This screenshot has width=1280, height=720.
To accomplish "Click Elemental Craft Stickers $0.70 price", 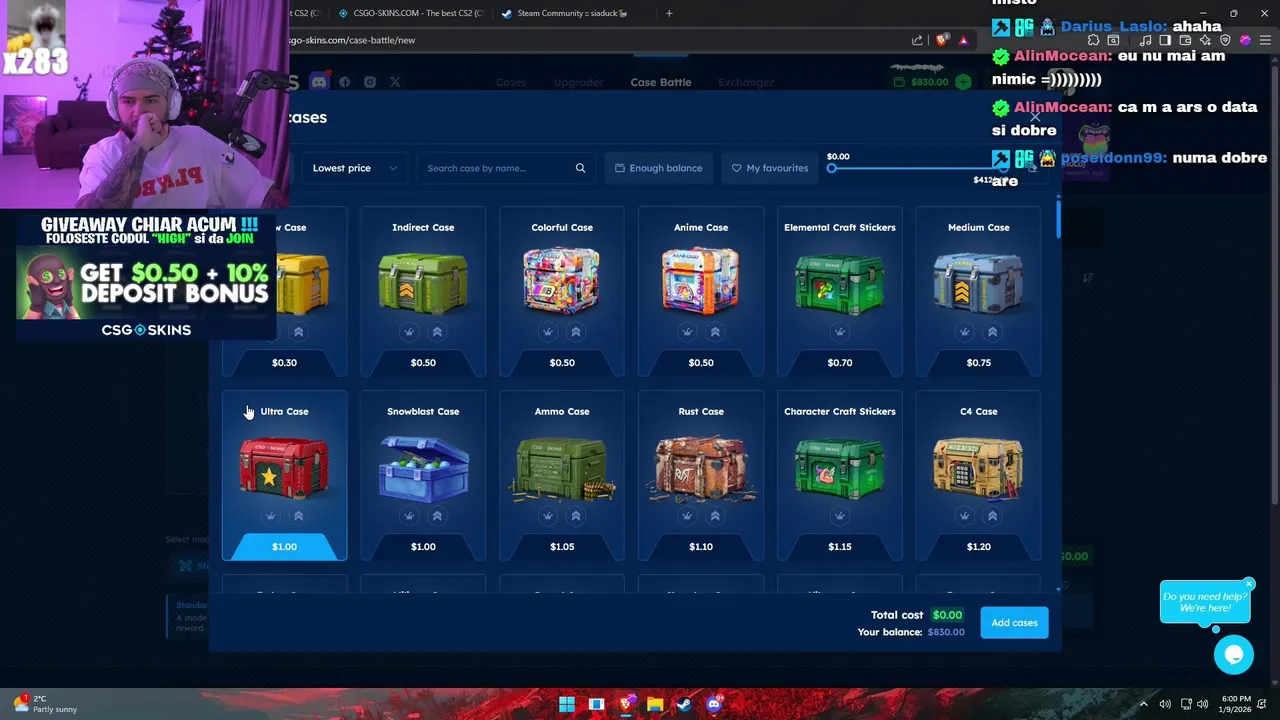I will pyautogui.click(x=840, y=363).
